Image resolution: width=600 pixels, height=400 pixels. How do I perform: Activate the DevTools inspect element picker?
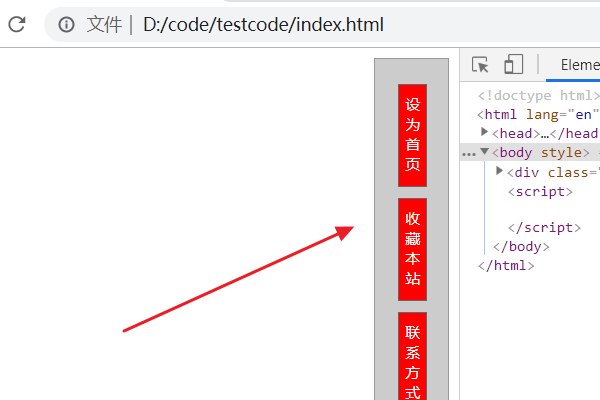pyautogui.click(x=480, y=64)
